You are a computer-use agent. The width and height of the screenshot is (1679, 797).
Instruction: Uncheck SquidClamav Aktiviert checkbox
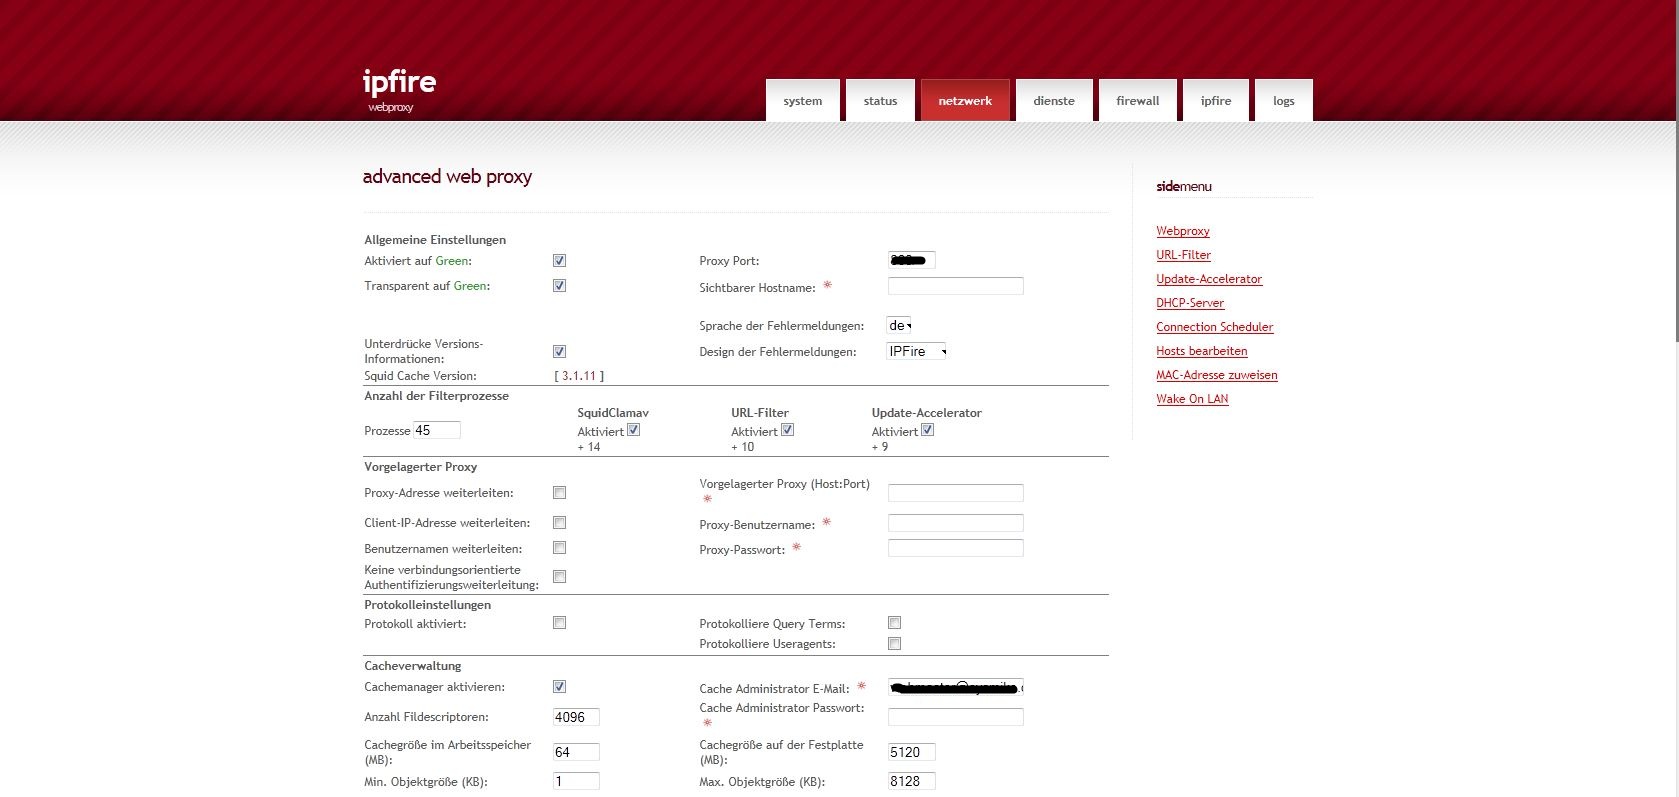634,430
